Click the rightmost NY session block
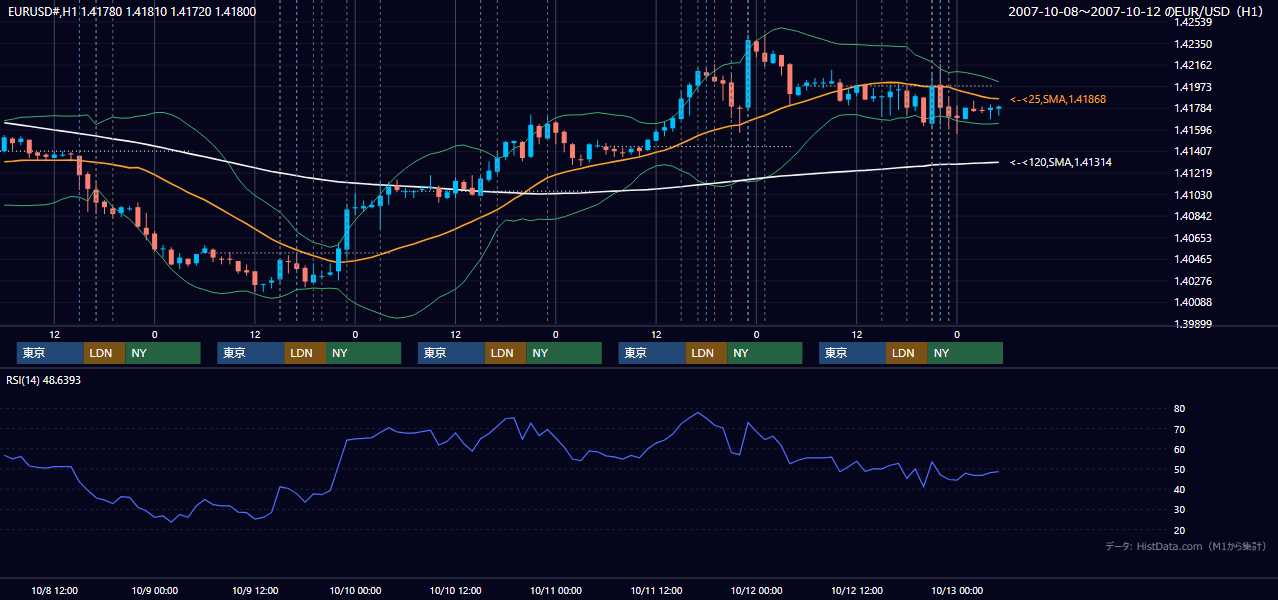Image resolution: width=1278 pixels, height=600 pixels. [x=965, y=353]
